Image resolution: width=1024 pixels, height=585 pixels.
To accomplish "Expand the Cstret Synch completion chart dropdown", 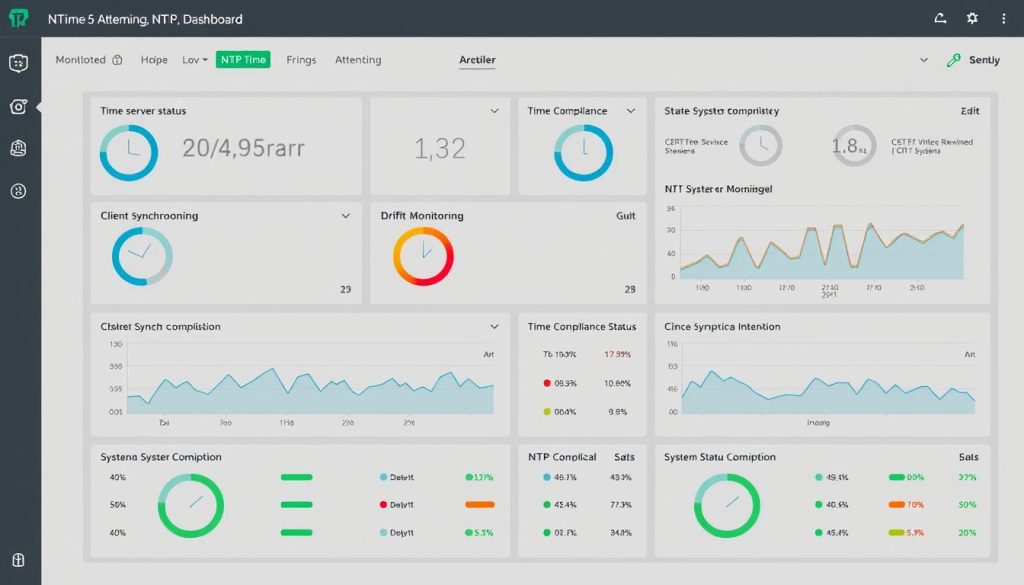I will (x=493, y=326).
